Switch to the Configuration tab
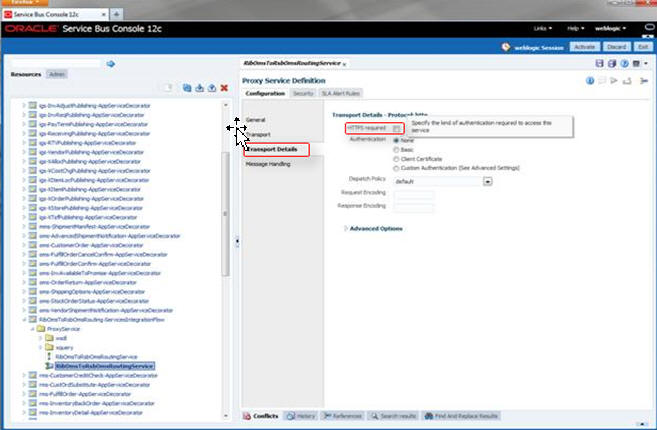The width and height of the screenshot is (657, 430). tap(265, 93)
